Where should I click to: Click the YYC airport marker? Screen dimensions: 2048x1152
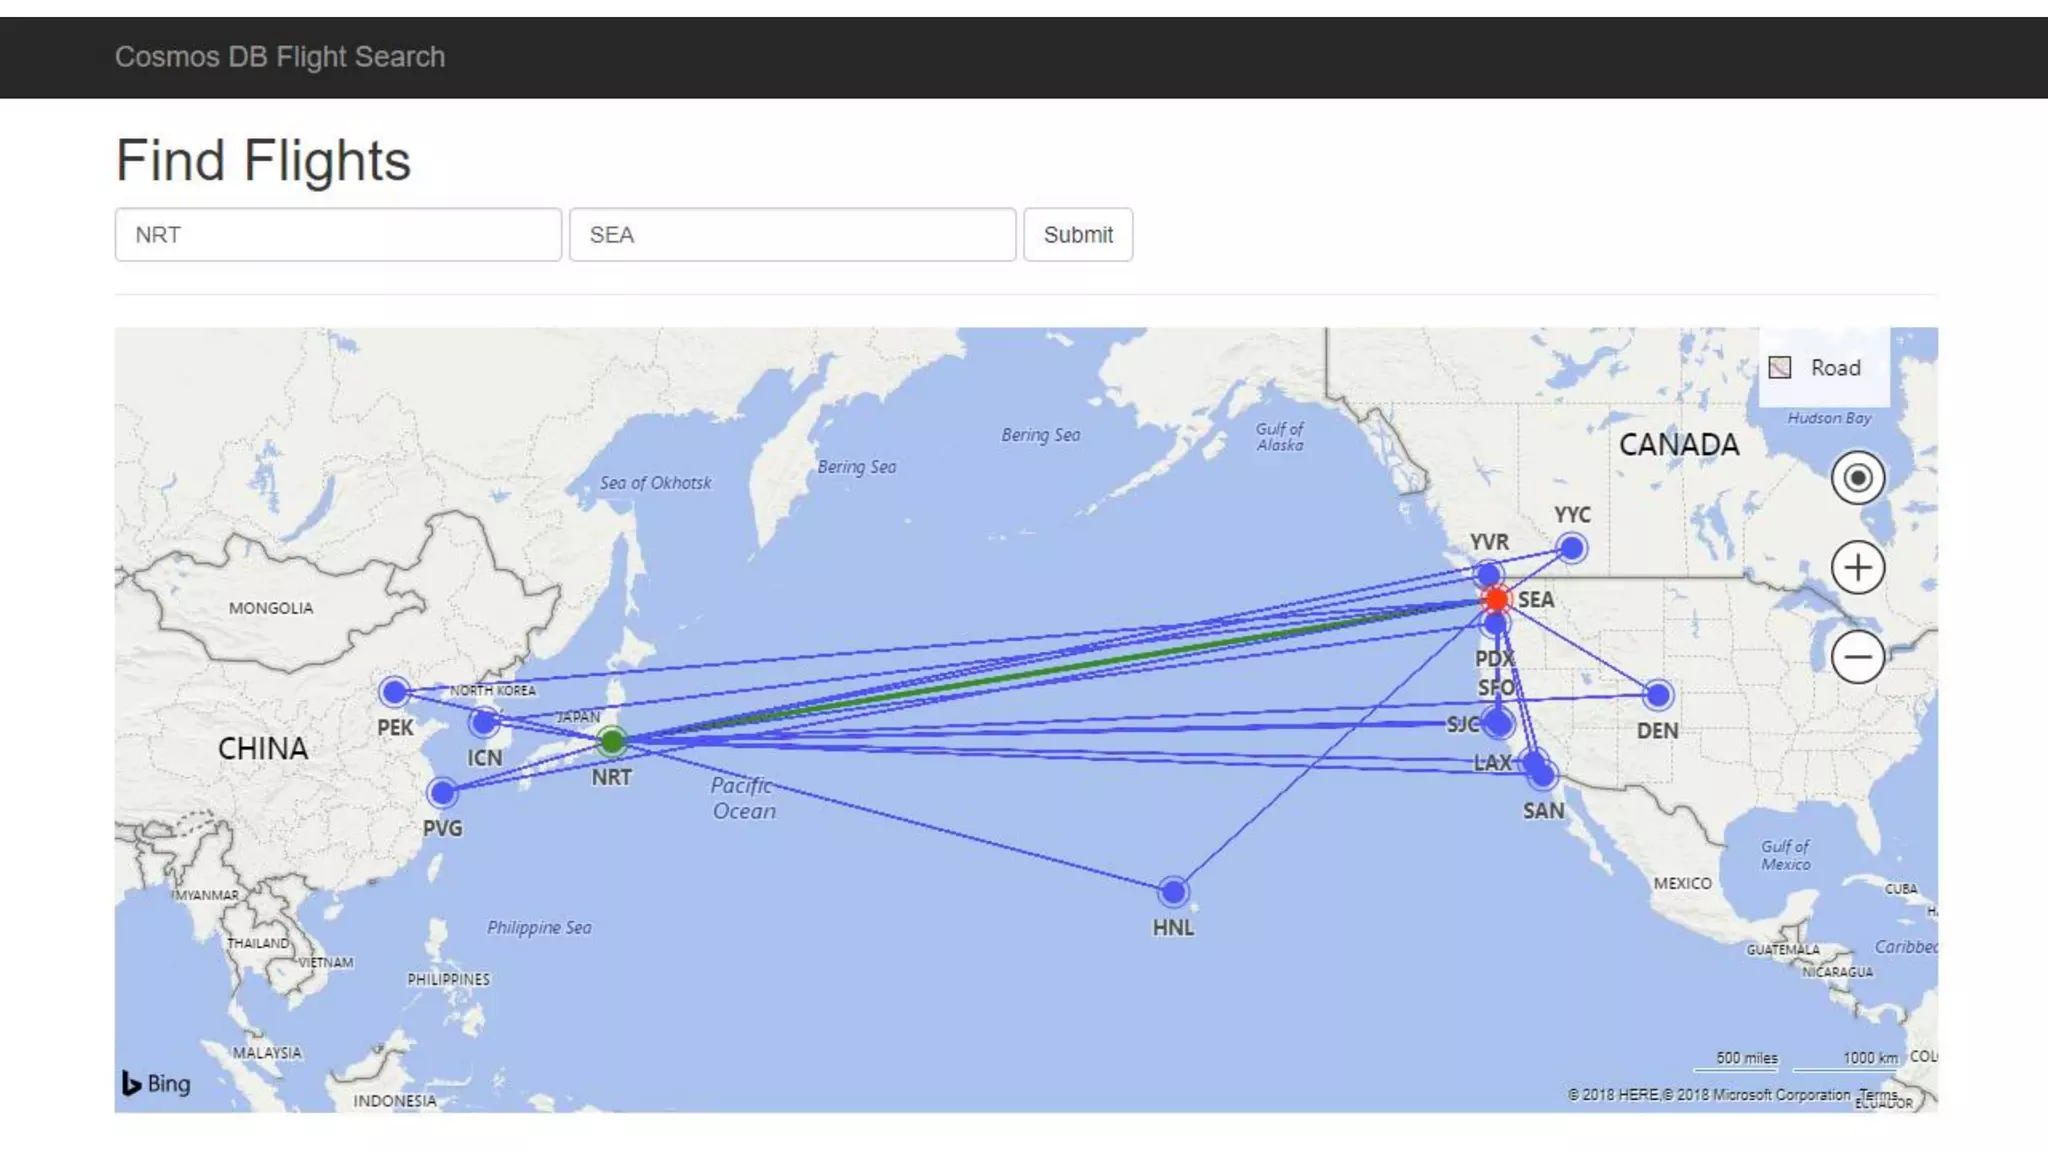point(1571,548)
